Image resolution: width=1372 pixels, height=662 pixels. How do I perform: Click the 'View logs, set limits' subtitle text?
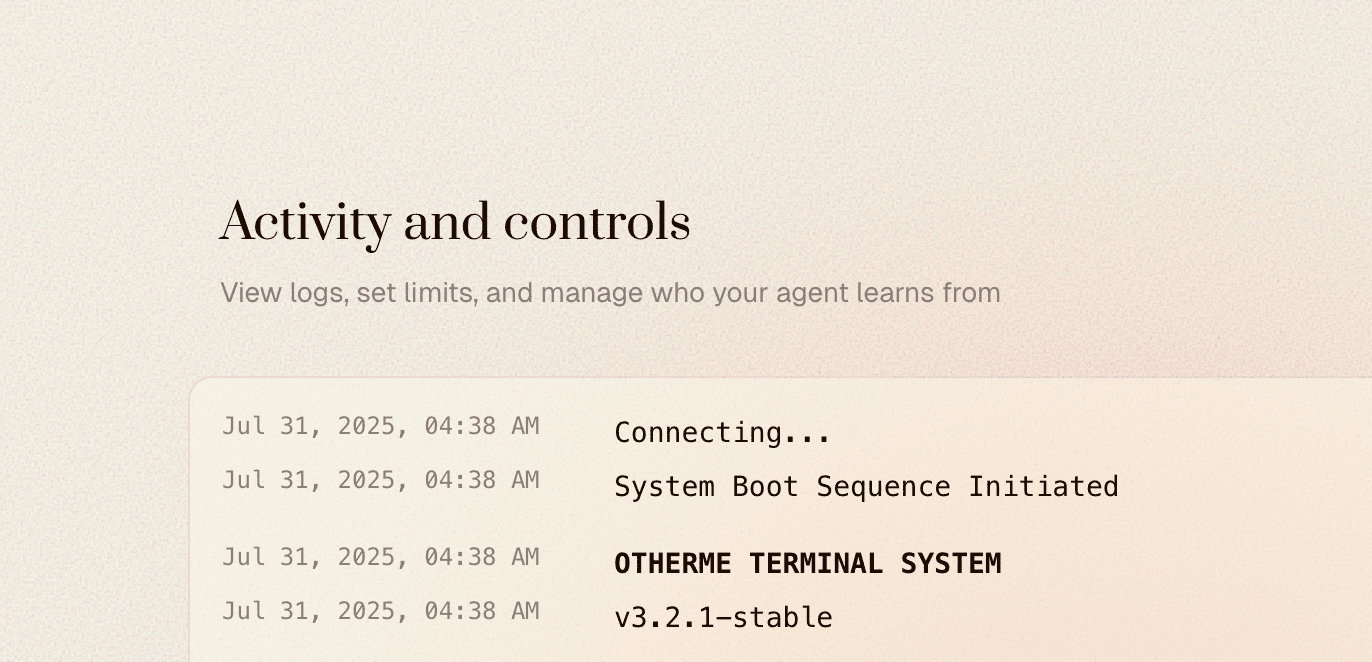pos(610,293)
